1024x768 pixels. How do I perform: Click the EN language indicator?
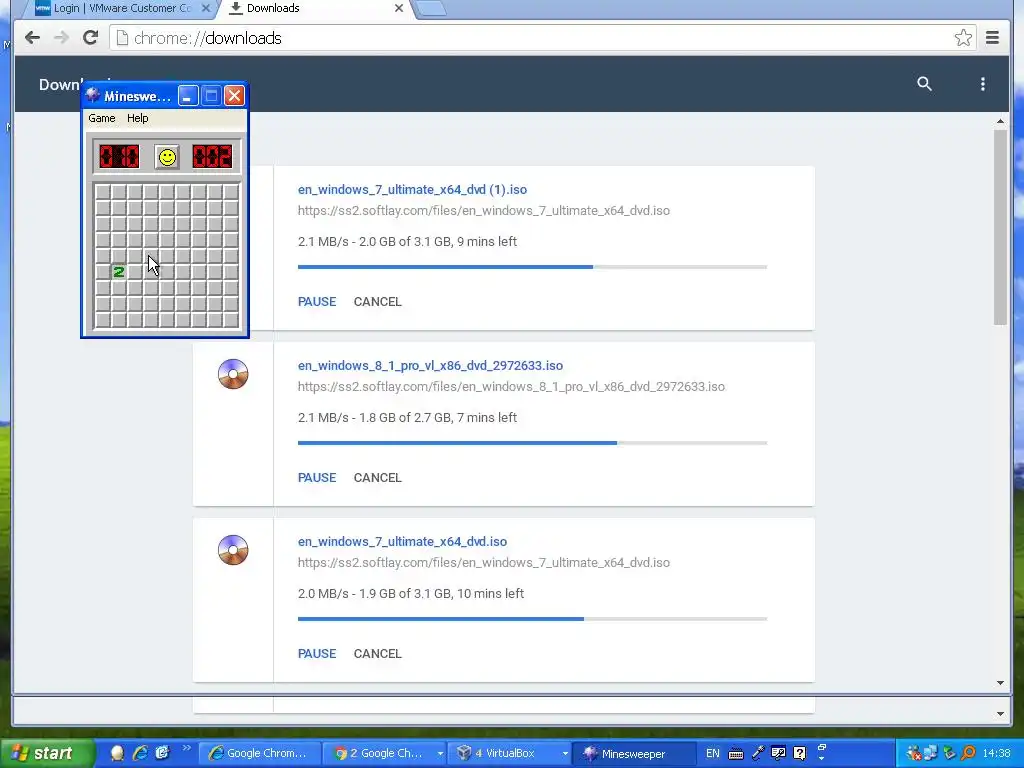coord(712,753)
